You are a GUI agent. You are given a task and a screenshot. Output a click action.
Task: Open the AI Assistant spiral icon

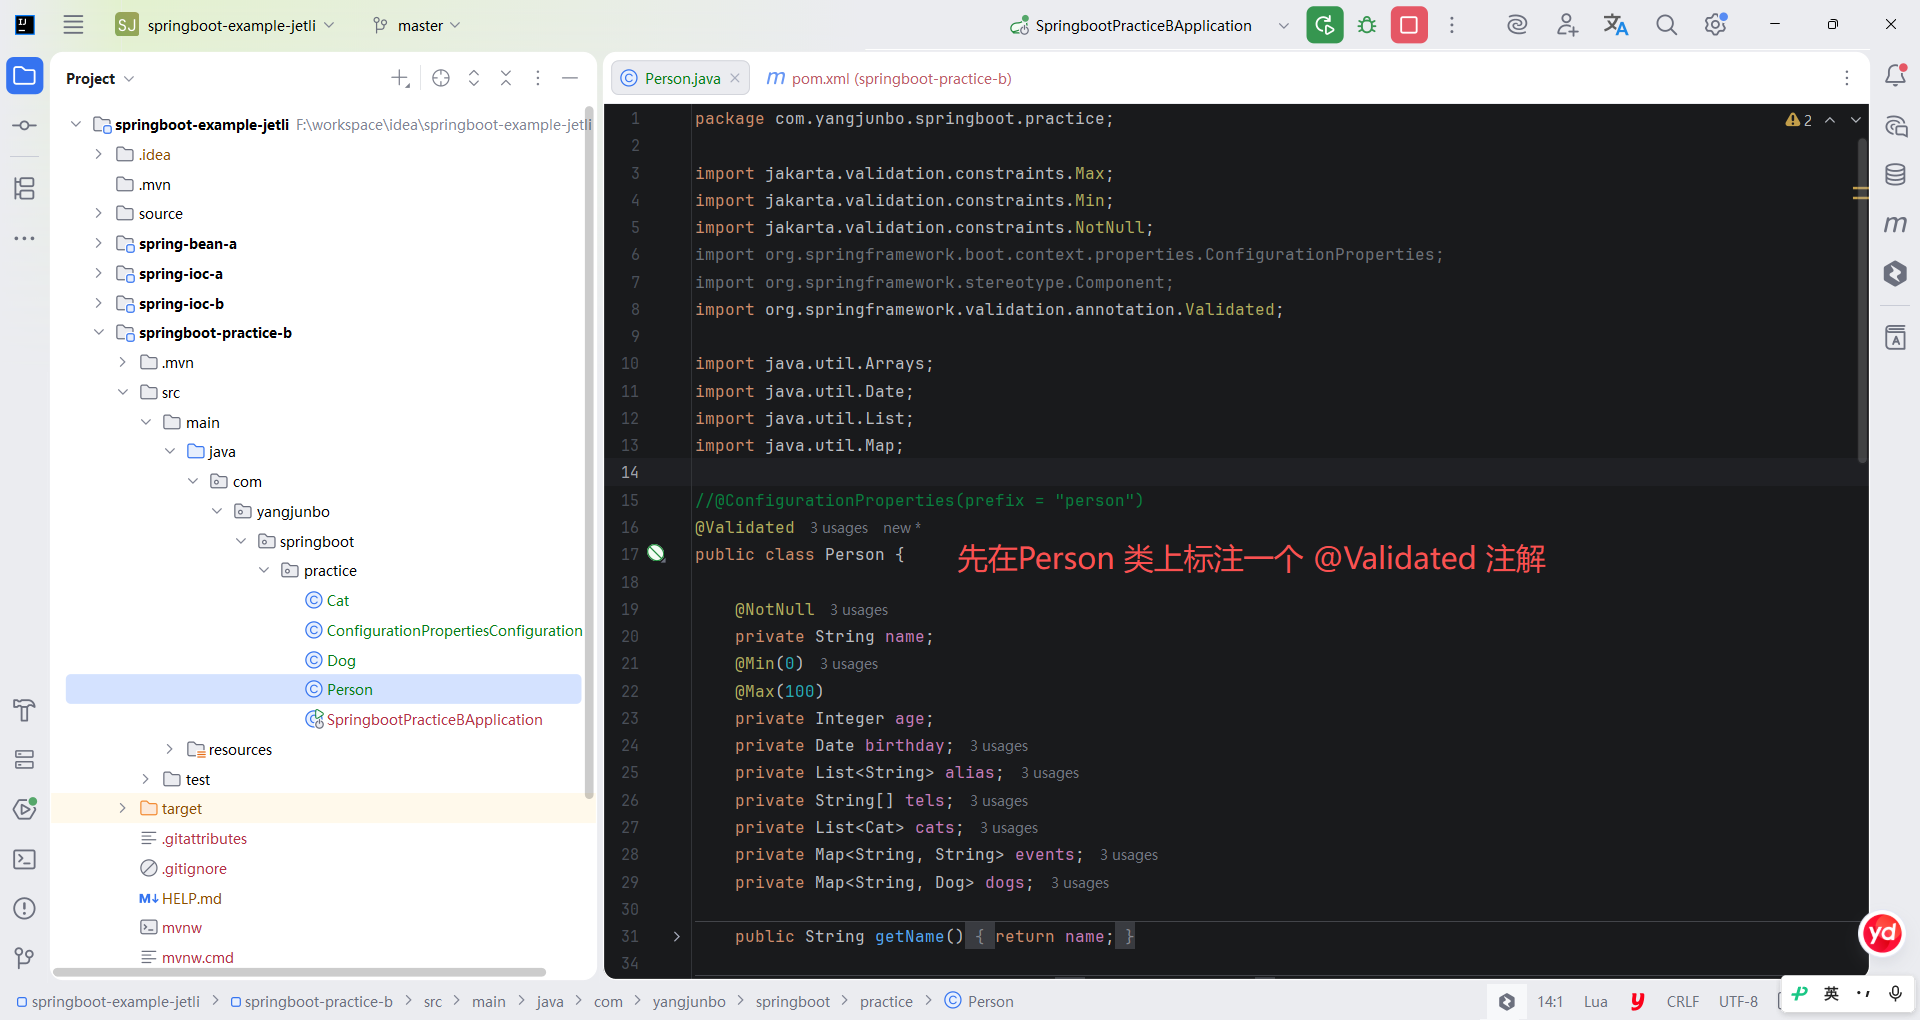(1517, 25)
